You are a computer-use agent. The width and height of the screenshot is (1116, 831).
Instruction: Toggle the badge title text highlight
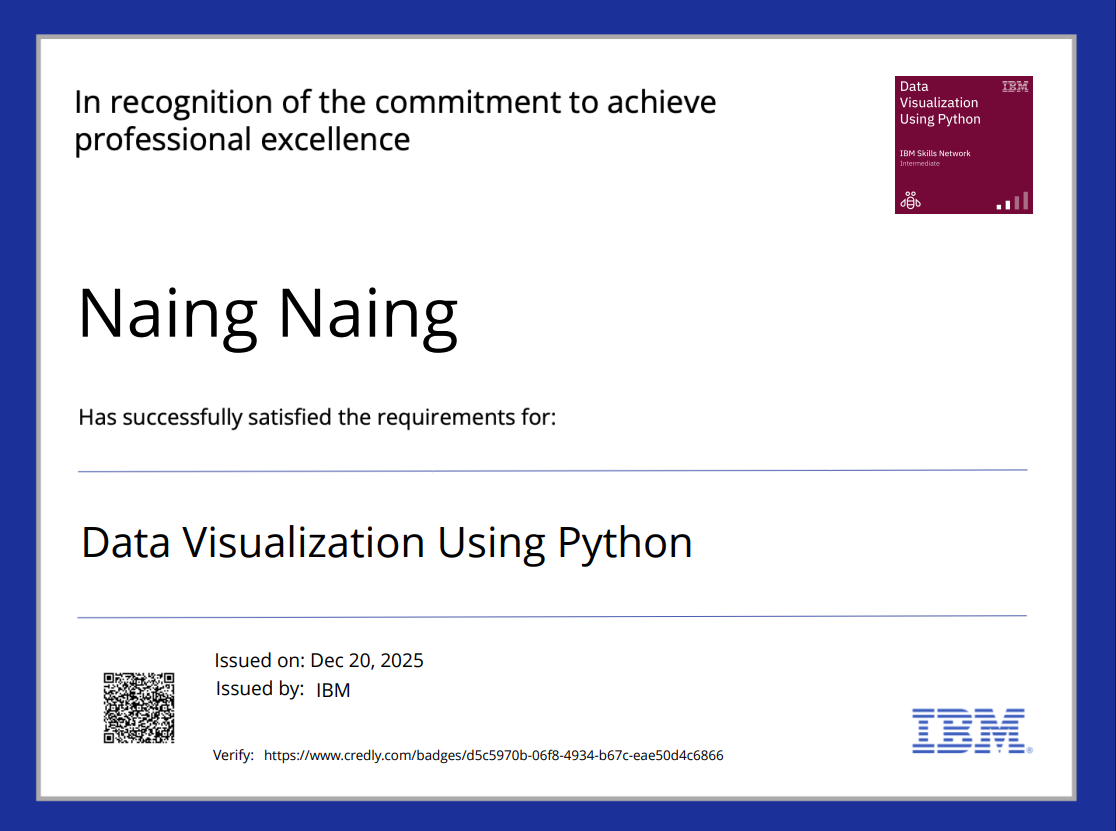coord(940,102)
